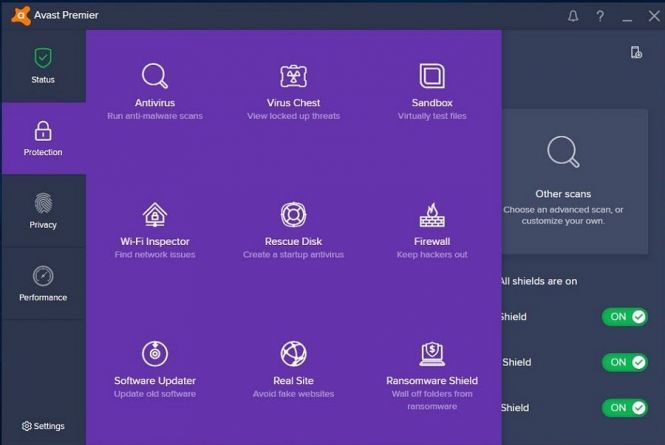Click the Ransomware Shield title text

tap(432, 381)
